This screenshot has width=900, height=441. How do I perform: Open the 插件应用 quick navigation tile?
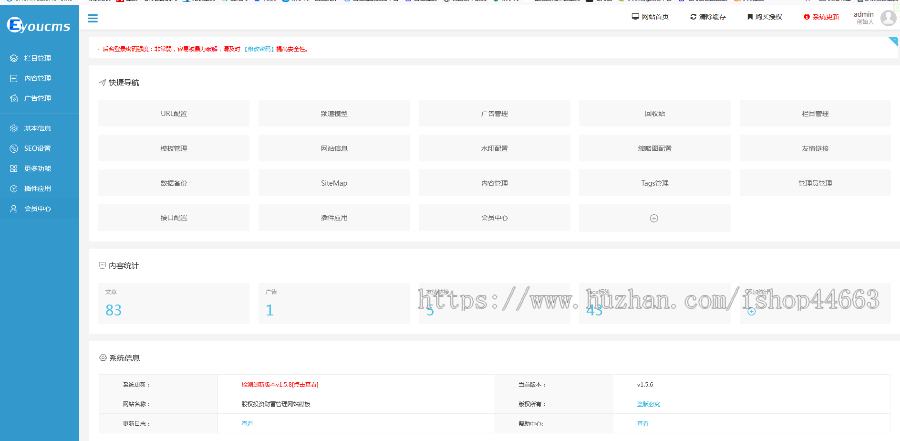pyautogui.click(x=334, y=218)
